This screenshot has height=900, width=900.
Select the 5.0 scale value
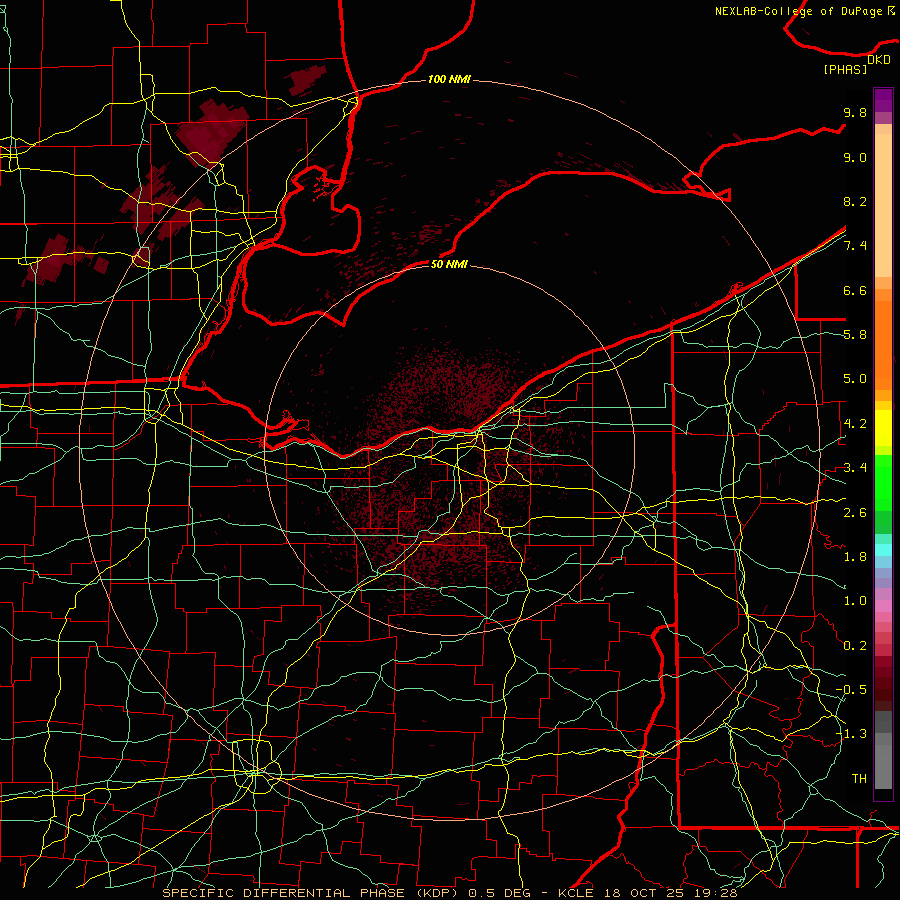click(x=855, y=379)
